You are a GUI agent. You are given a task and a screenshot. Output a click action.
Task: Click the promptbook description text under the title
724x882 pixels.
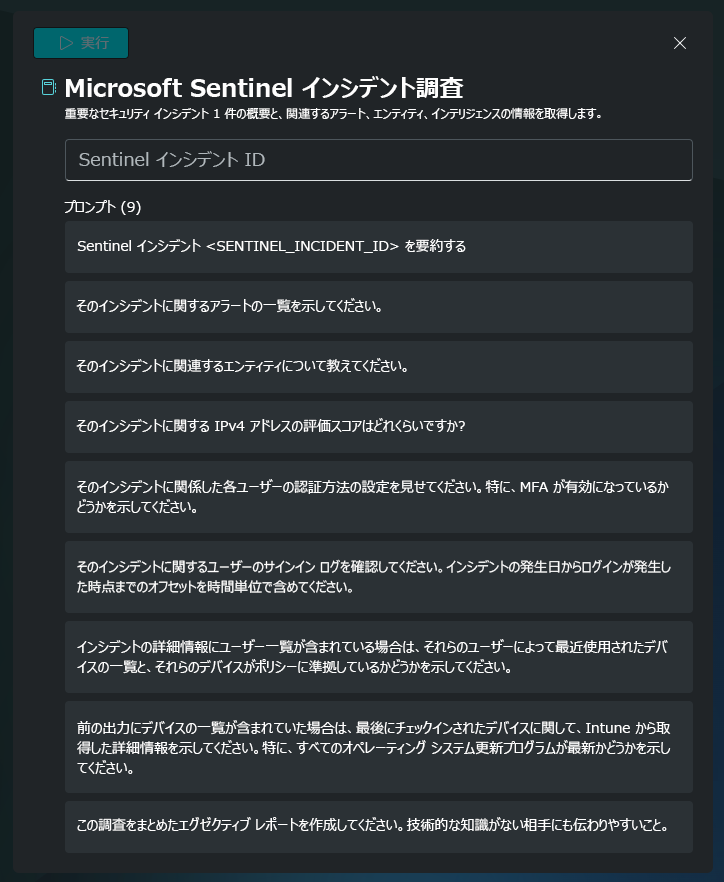click(333, 114)
